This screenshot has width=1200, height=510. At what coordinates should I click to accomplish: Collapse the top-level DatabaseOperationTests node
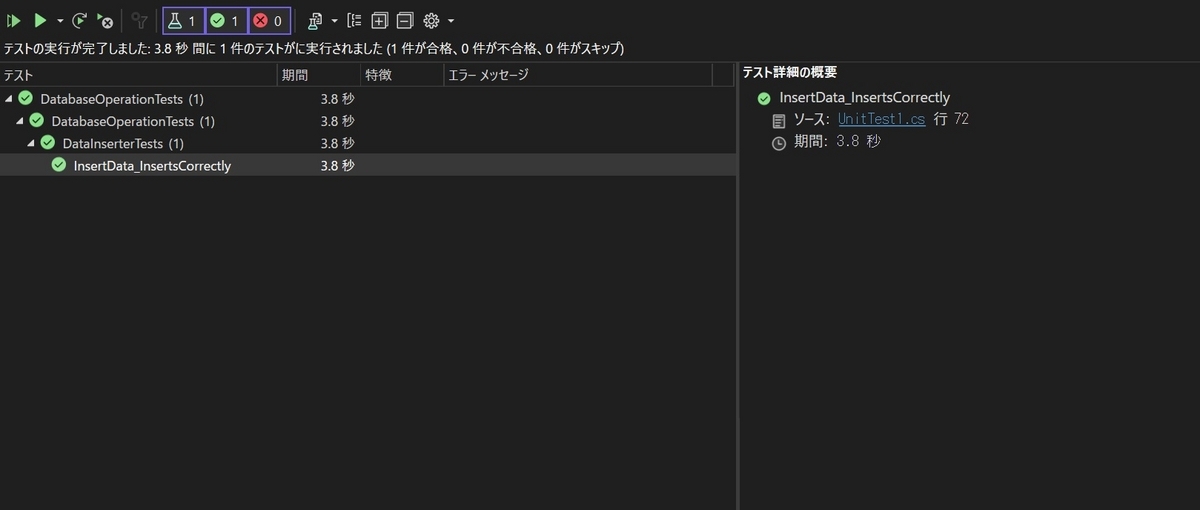coord(9,99)
